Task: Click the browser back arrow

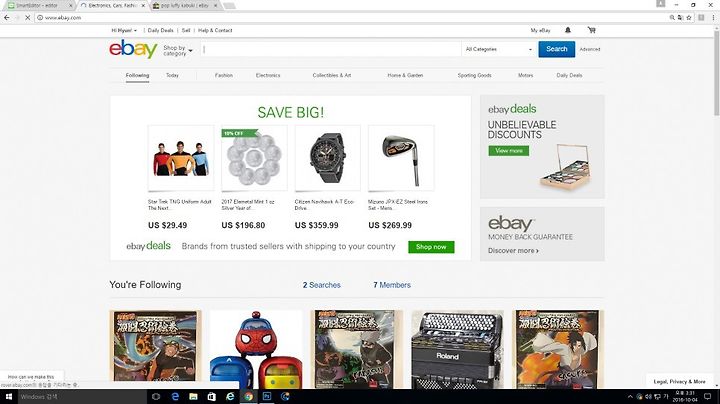Action: pyautogui.click(x=6, y=17)
